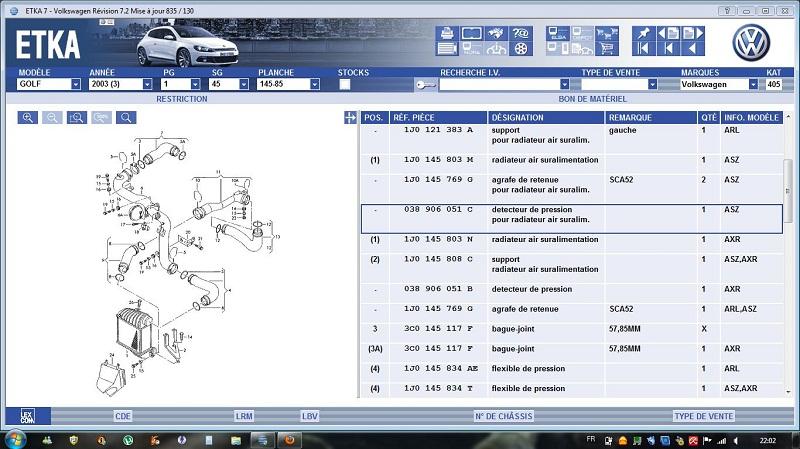Viewport: 800px width, 449px height.
Task: Click the pushpin icon
Action: click(x=643, y=33)
